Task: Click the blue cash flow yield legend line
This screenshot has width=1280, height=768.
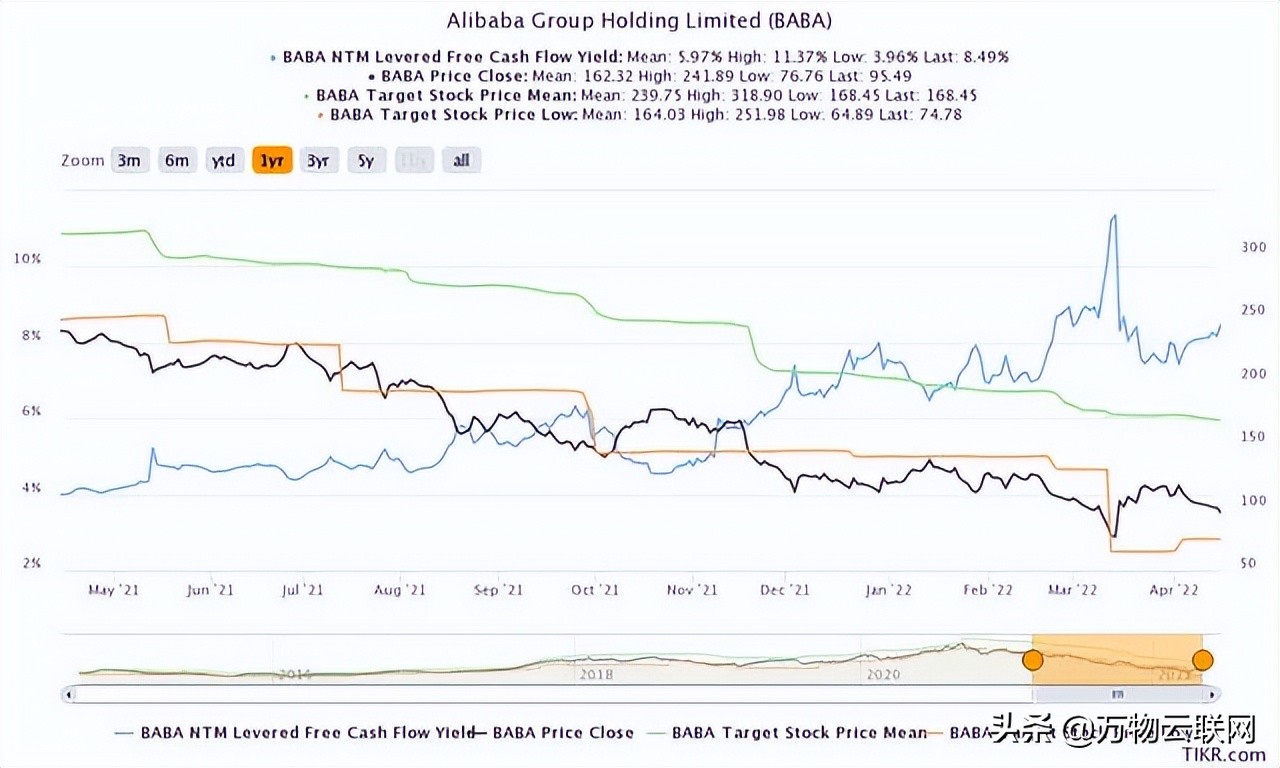Action: [x=124, y=732]
